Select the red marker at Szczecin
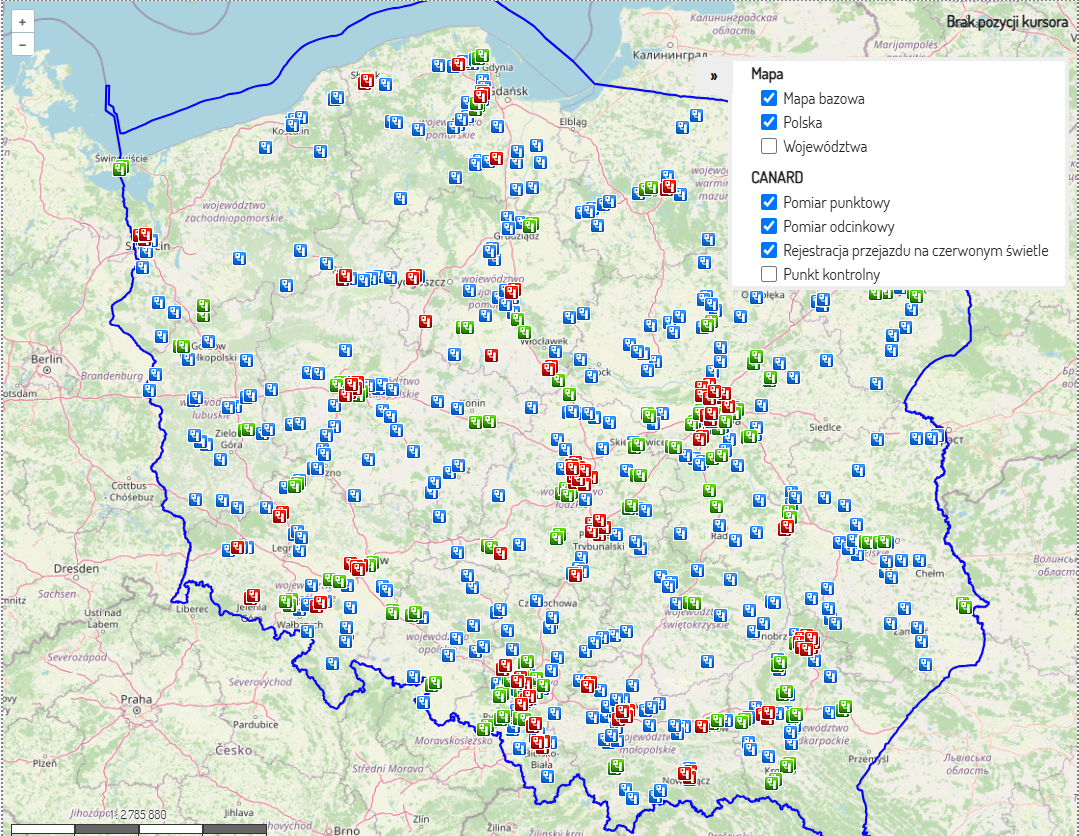The image size is (1079, 836). [144, 236]
